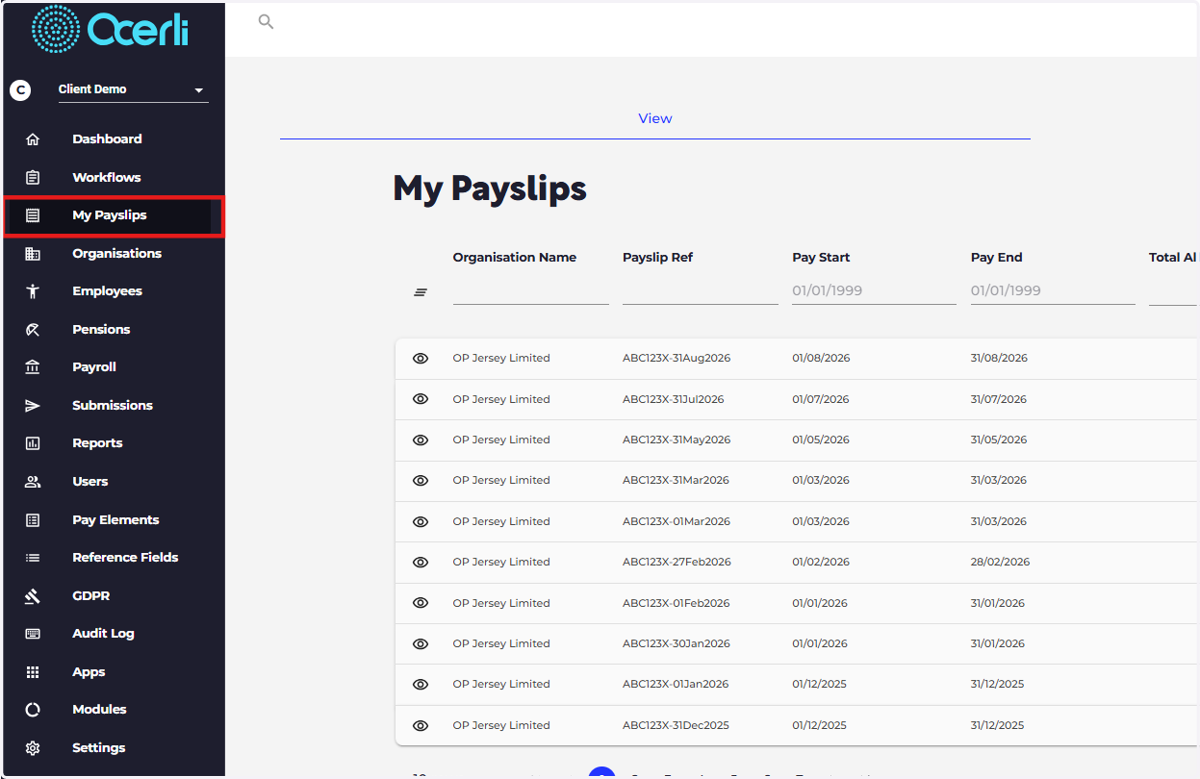
Task: View payslip ABC123X-31Dec2025 via eye icon
Action: coord(421,725)
